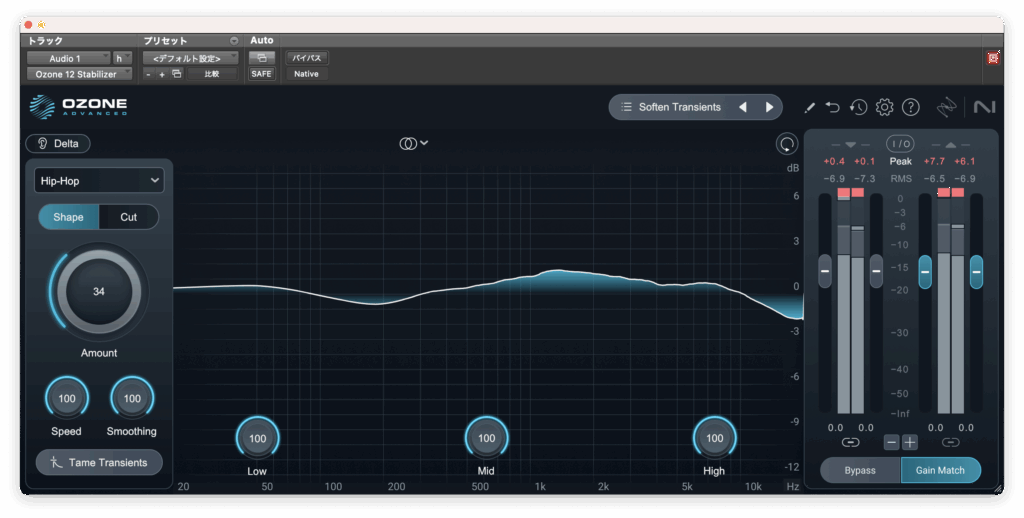The image size is (1024, 518).
Task: Click the Bypass button in Ozone
Action: click(860, 470)
